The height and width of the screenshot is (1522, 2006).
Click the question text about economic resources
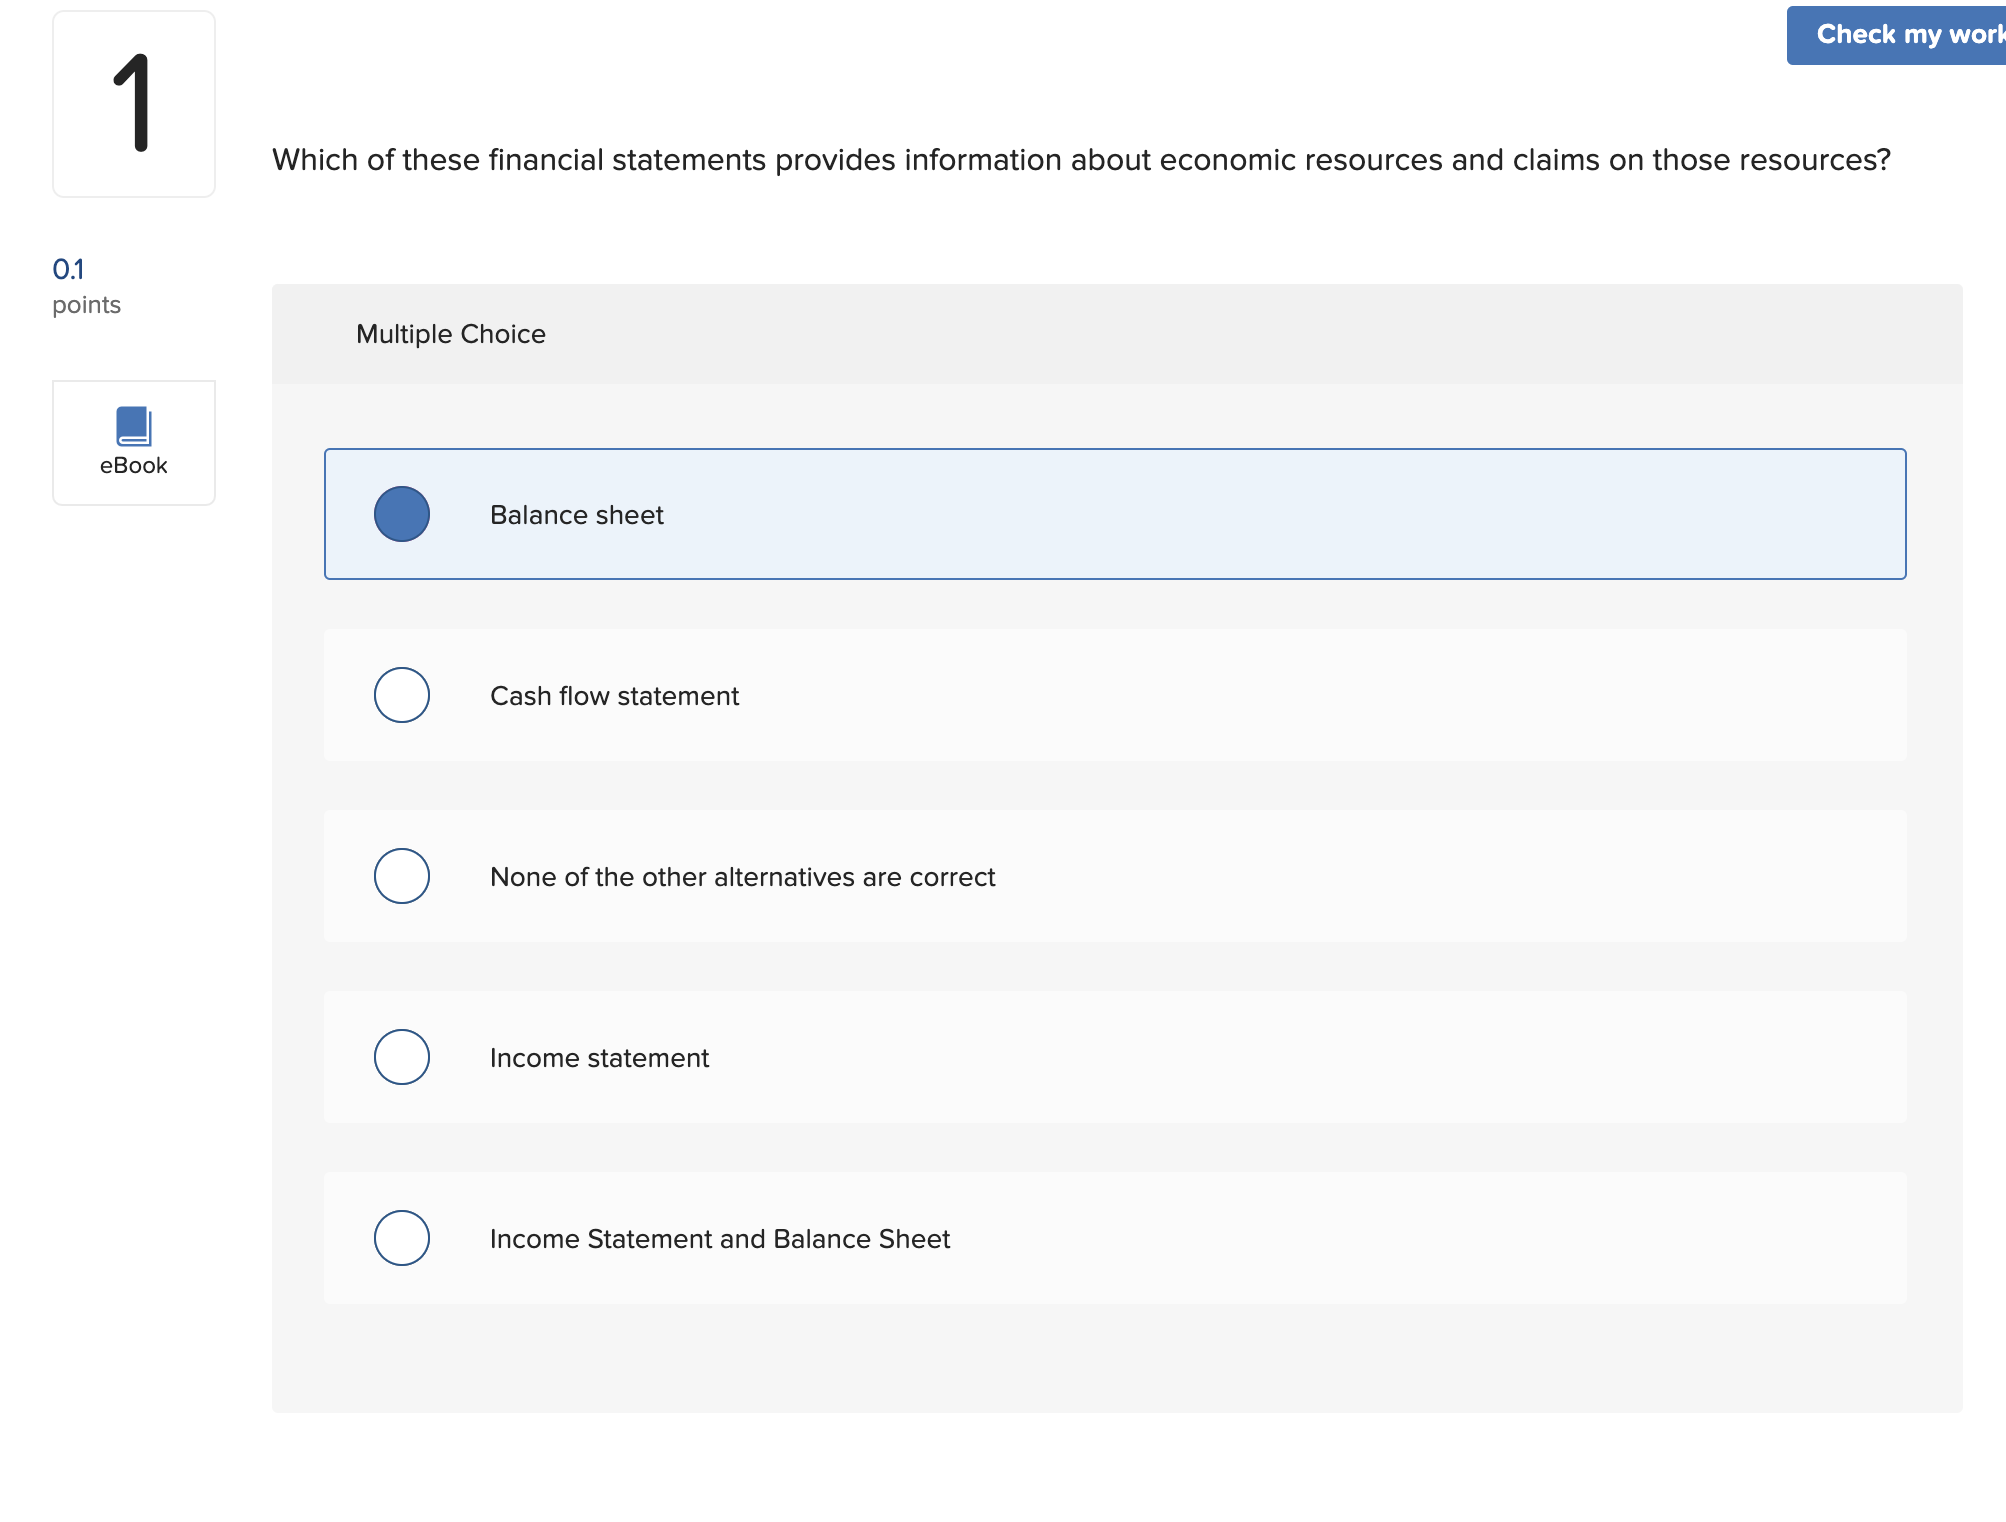click(1081, 160)
